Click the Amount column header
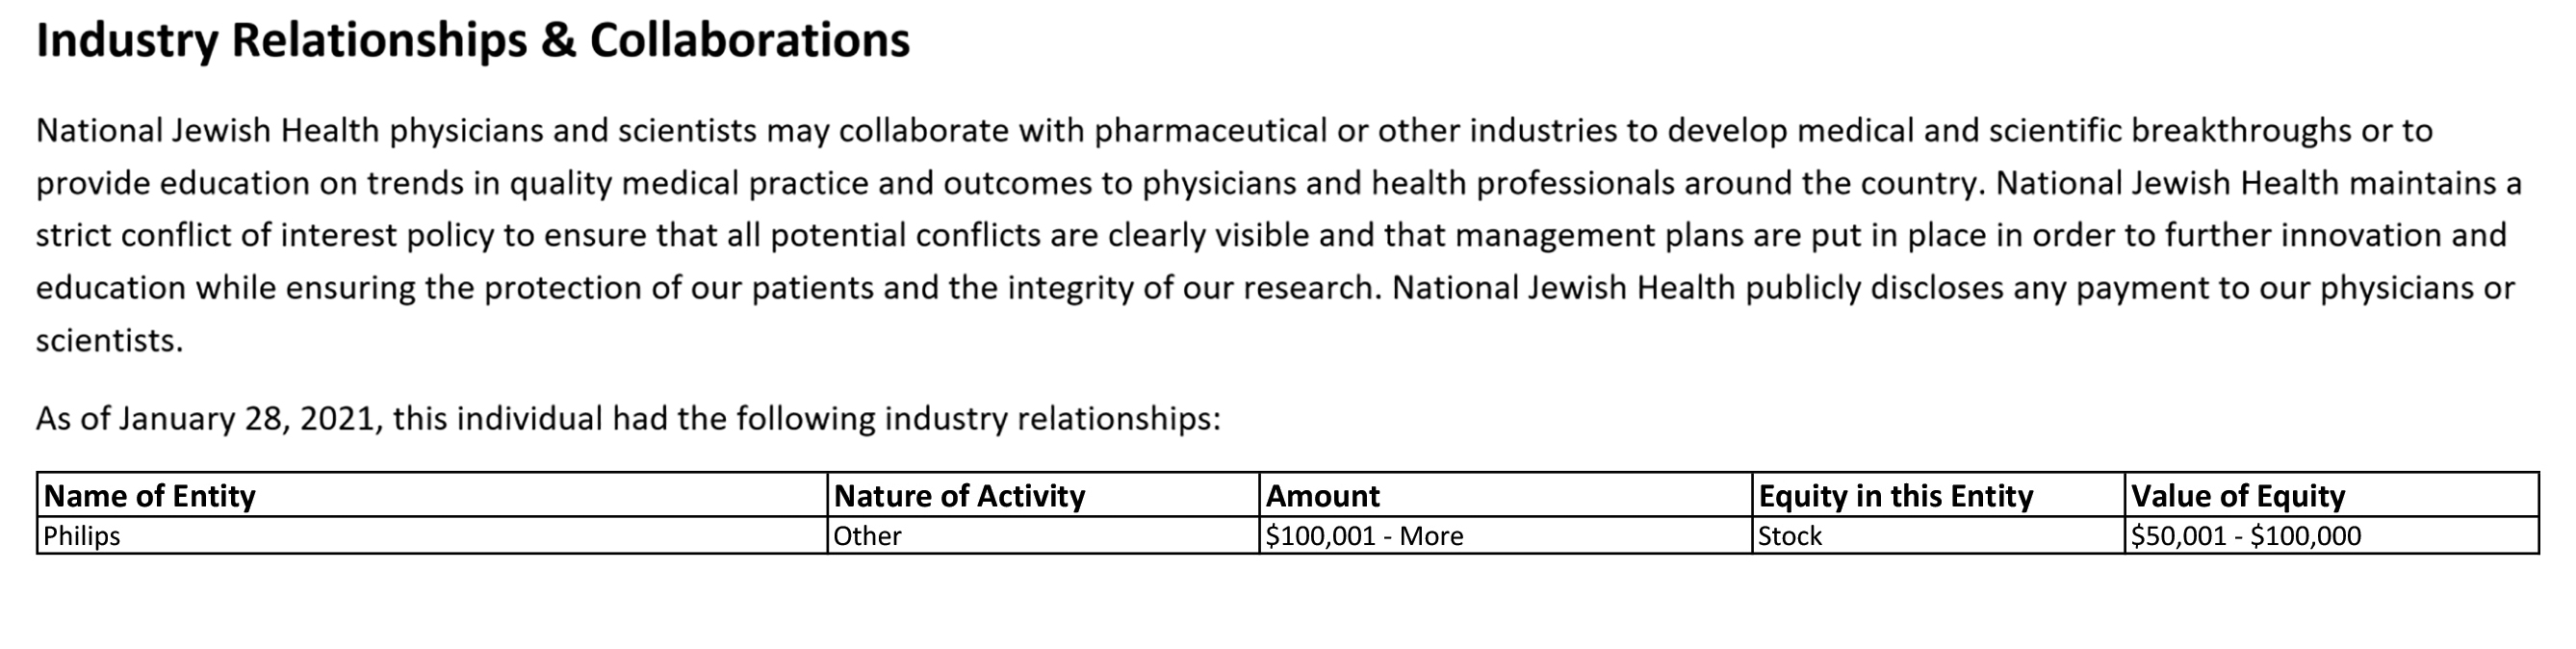 [1505, 495]
